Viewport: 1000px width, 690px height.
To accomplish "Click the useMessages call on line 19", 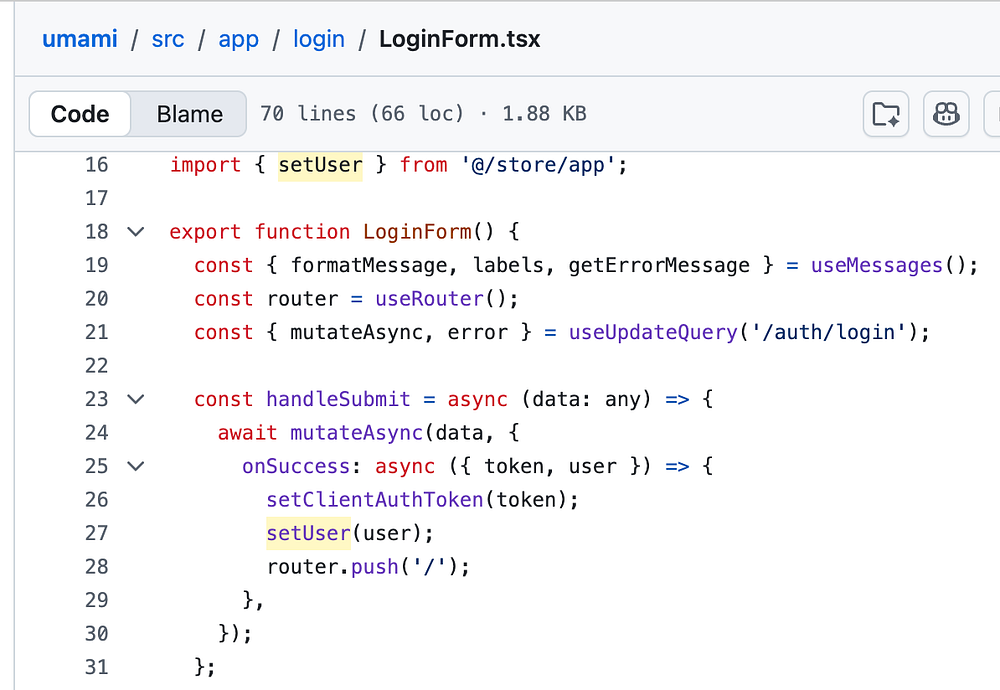I will pos(876,265).
